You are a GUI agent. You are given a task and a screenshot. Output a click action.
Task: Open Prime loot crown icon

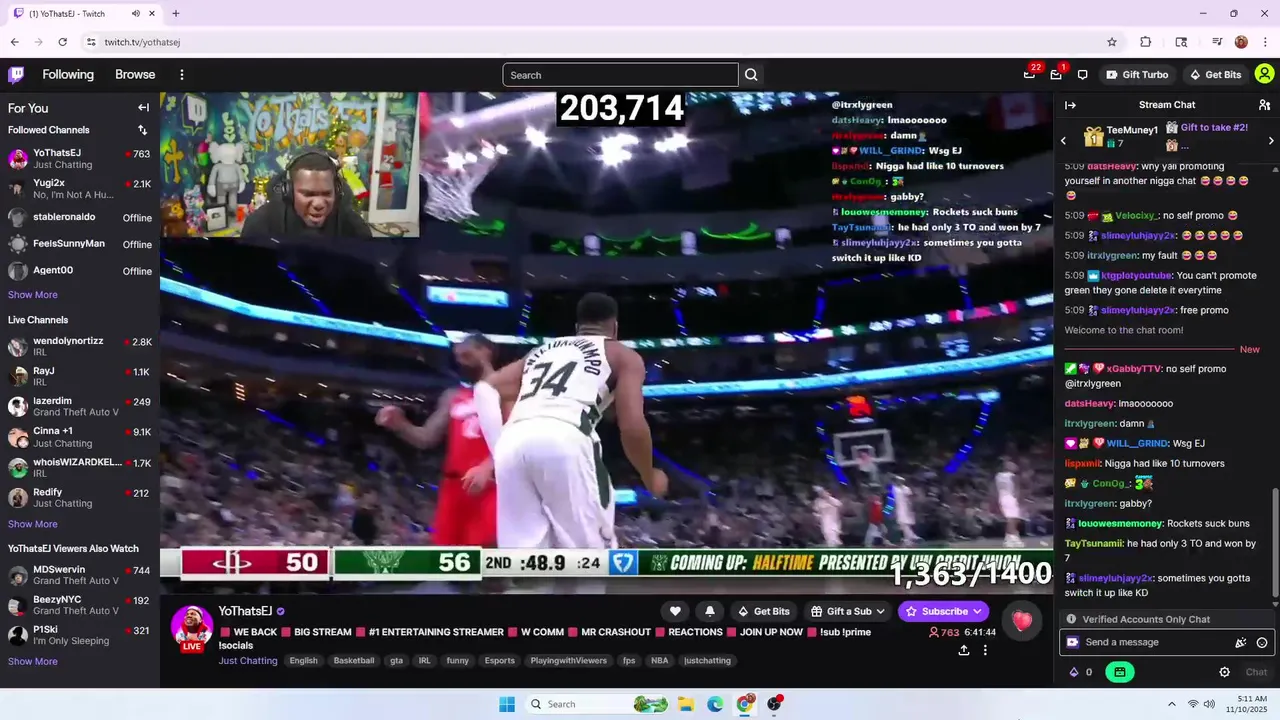tap(1029, 75)
